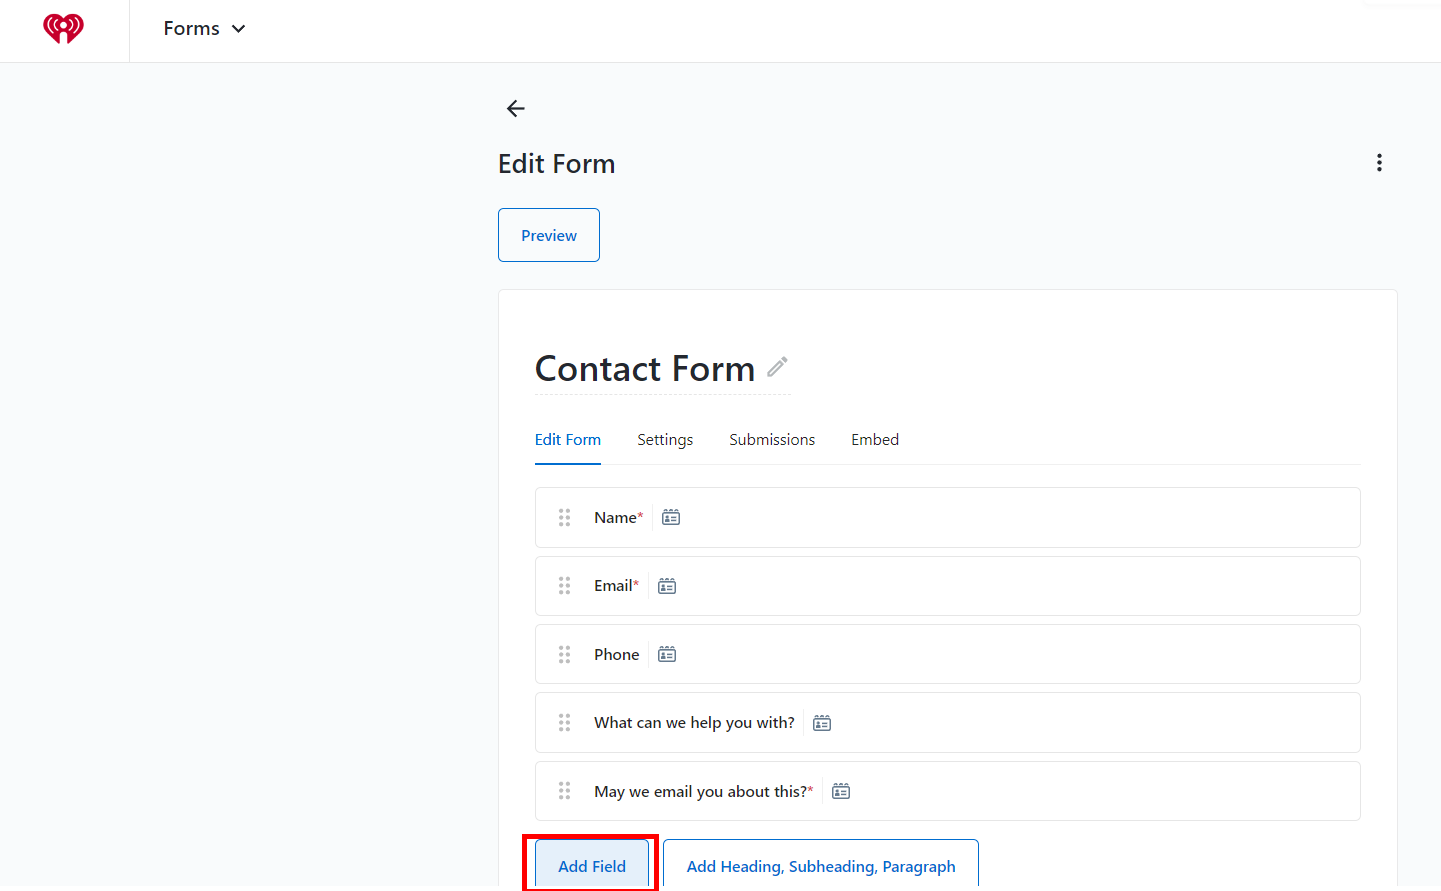
Task: Click the drag handle on the Phone field
Action: pyautogui.click(x=564, y=653)
